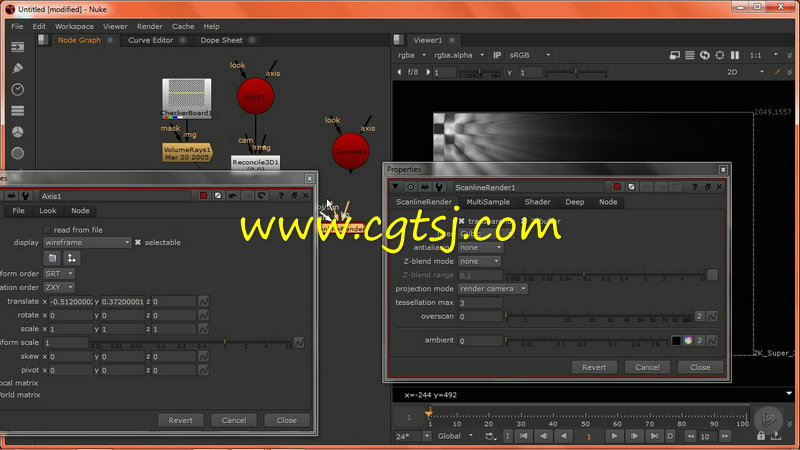This screenshot has height=450, width=800.
Task: Open the Draw nodes brush icon
Action: [17, 68]
